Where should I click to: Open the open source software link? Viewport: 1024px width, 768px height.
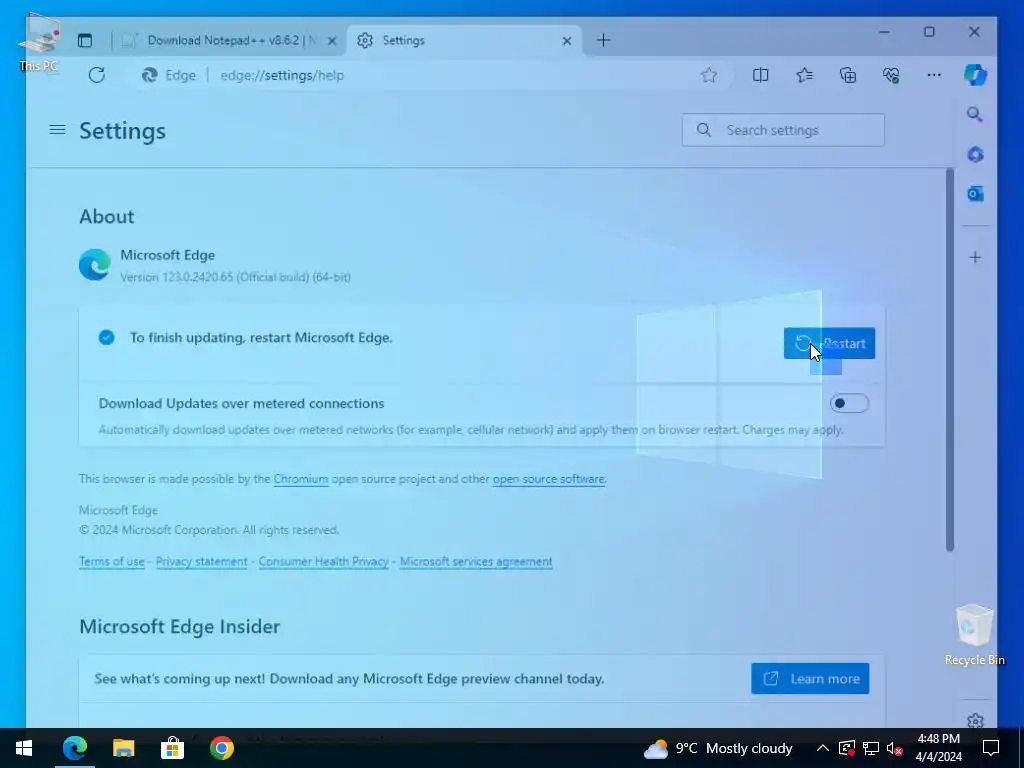click(549, 479)
